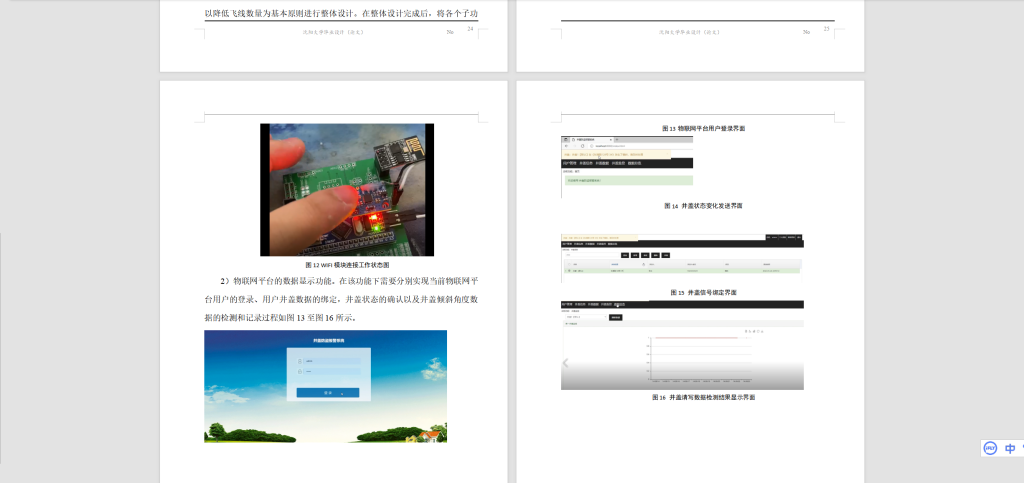
Task: Select the Figure 15 table screenshot image
Action: point(682,258)
